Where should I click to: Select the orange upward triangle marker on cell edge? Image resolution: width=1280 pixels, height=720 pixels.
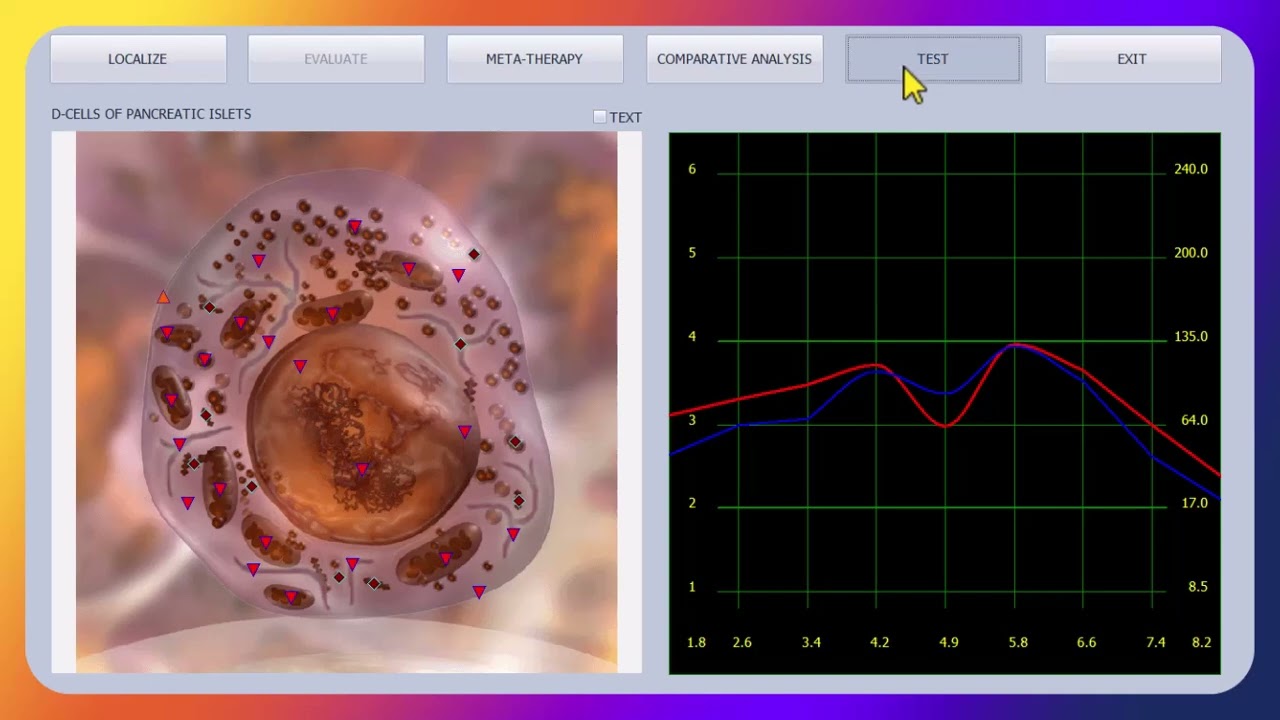click(163, 297)
